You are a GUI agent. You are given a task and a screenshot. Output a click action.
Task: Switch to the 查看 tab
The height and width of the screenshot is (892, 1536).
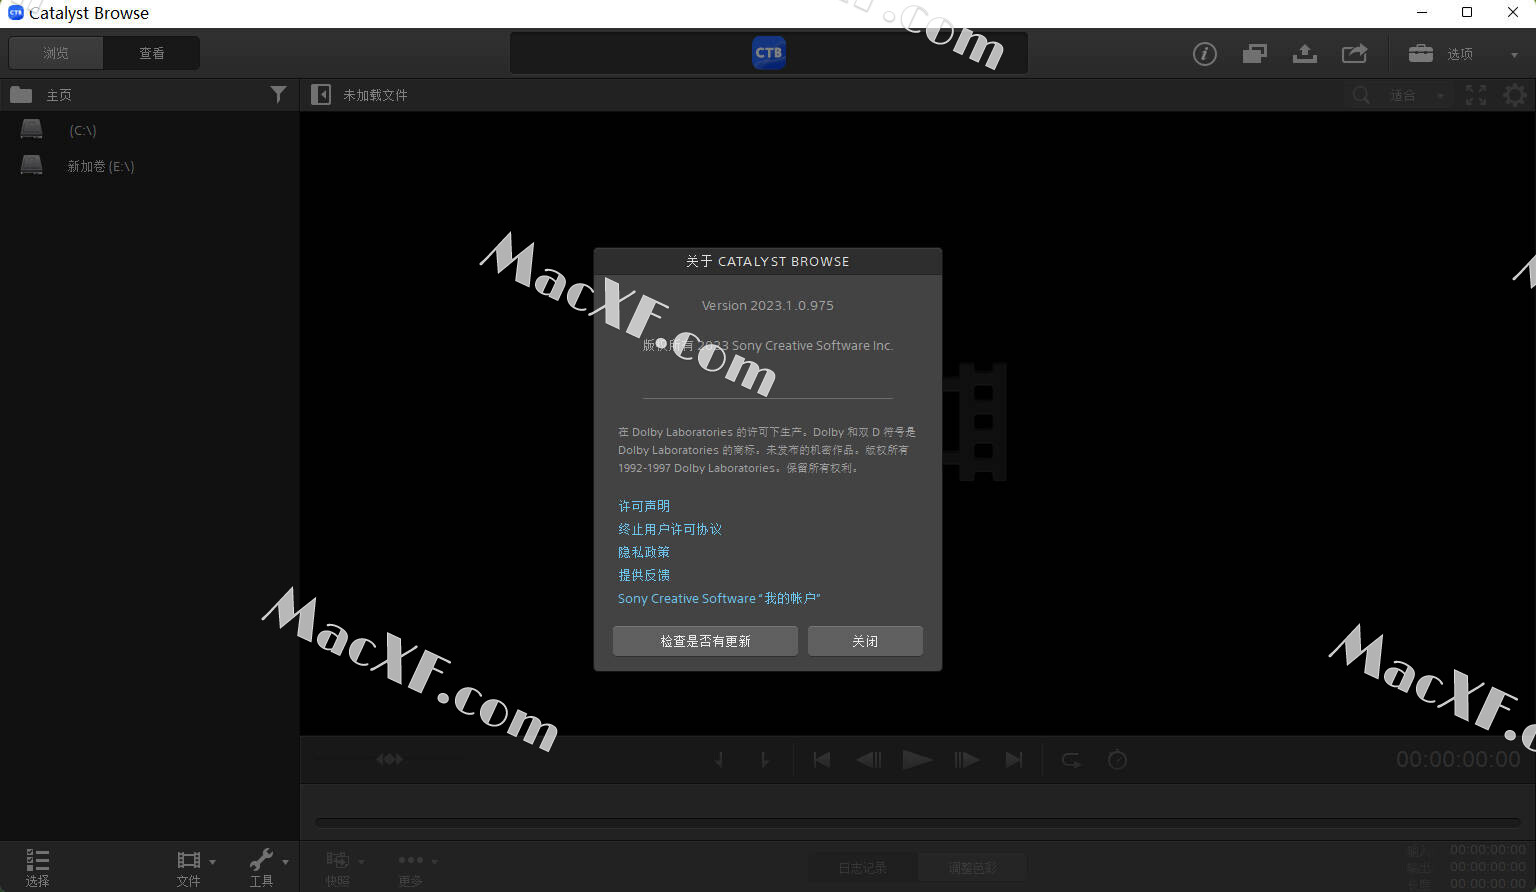click(x=152, y=53)
